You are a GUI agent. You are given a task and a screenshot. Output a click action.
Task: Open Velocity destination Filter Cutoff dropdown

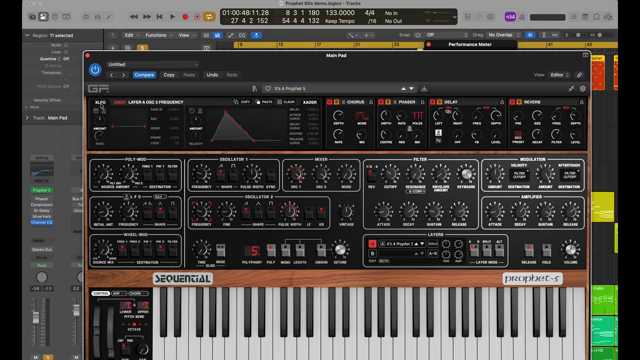click(519, 175)
